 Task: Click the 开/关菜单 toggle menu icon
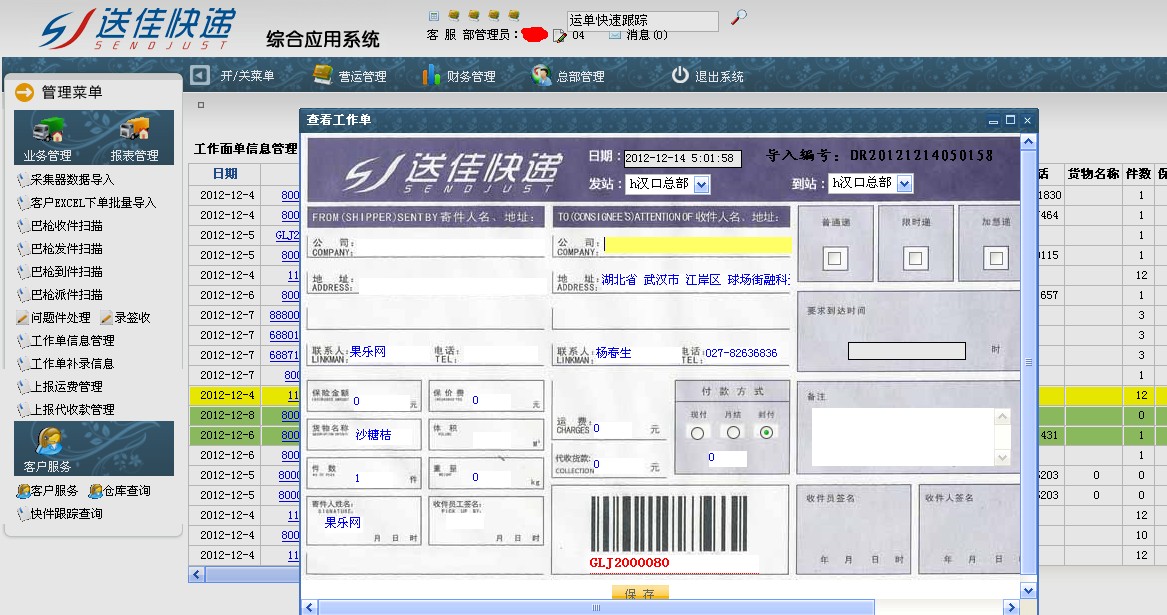coord(200,75)
